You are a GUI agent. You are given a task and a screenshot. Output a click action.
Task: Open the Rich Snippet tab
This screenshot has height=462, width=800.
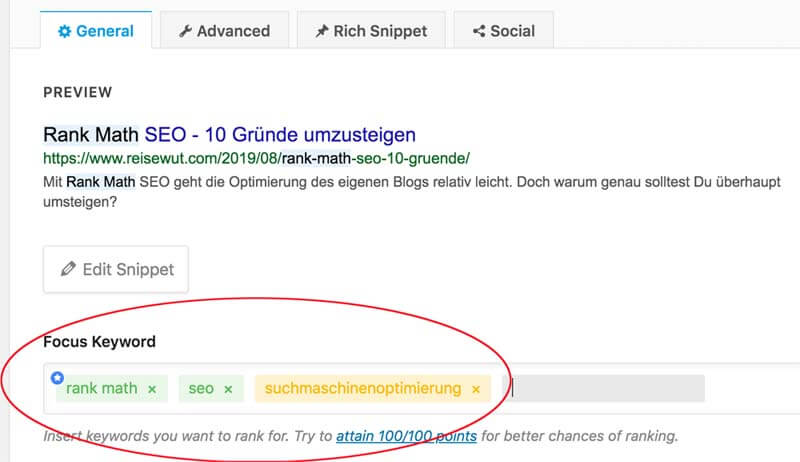(371, 31)
